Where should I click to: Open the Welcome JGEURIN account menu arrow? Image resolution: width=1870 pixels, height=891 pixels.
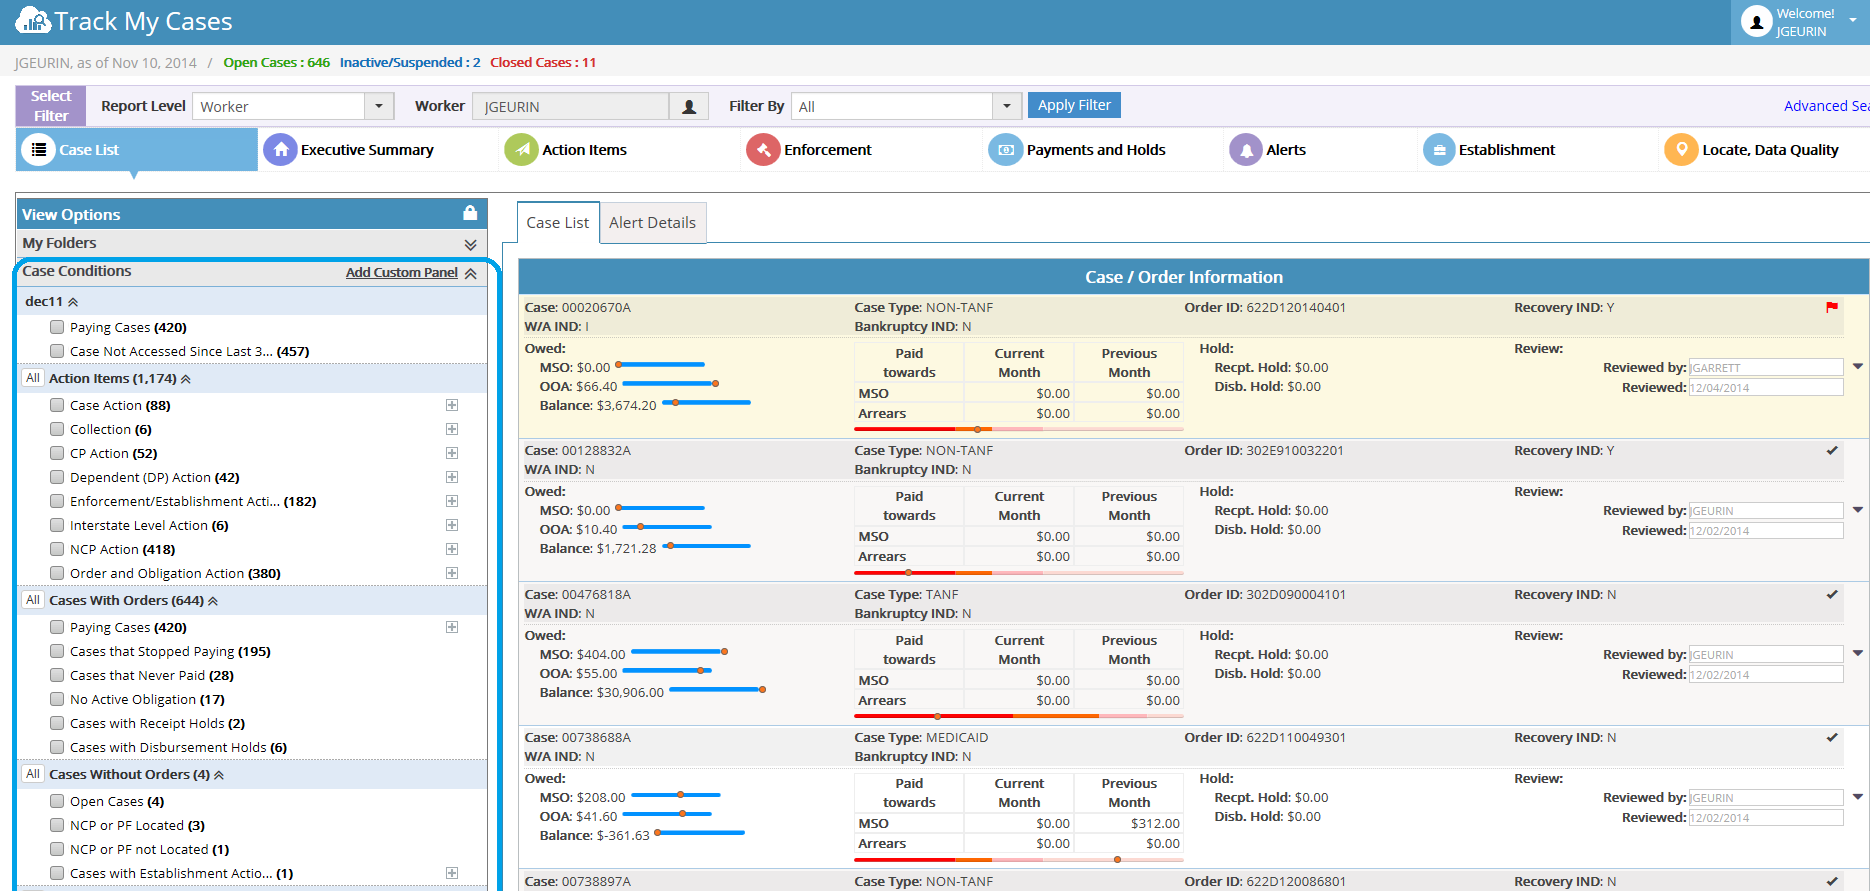(x=1853, y=20)
